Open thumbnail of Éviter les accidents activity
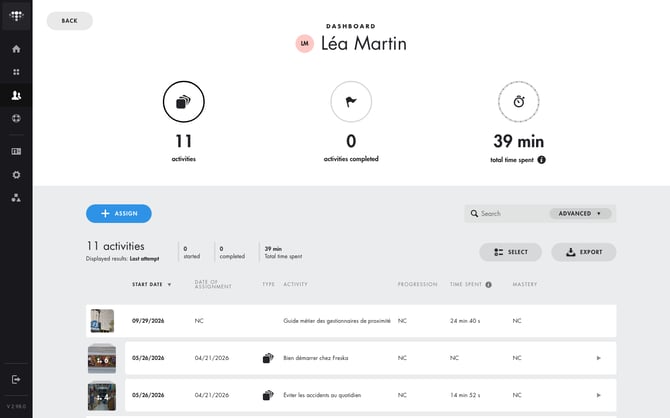Viewport: 670px width, 418px height. (x=102, y=396)
